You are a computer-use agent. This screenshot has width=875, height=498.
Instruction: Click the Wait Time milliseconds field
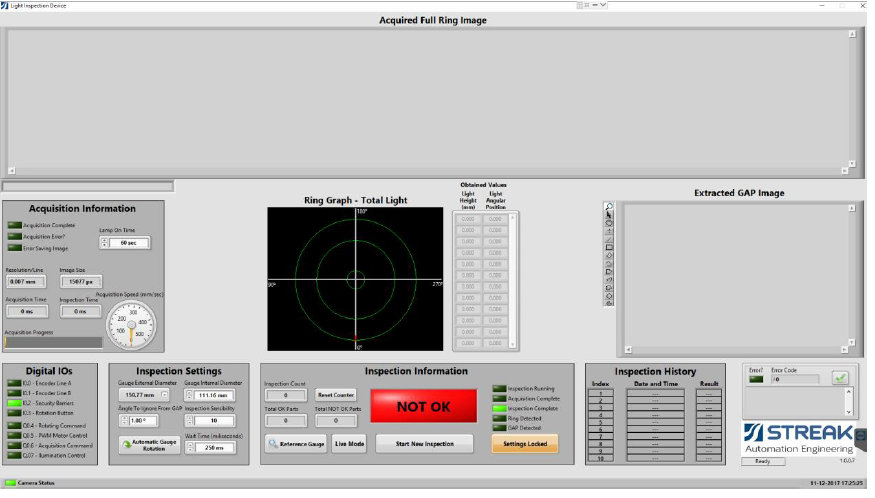click(214, 447)
